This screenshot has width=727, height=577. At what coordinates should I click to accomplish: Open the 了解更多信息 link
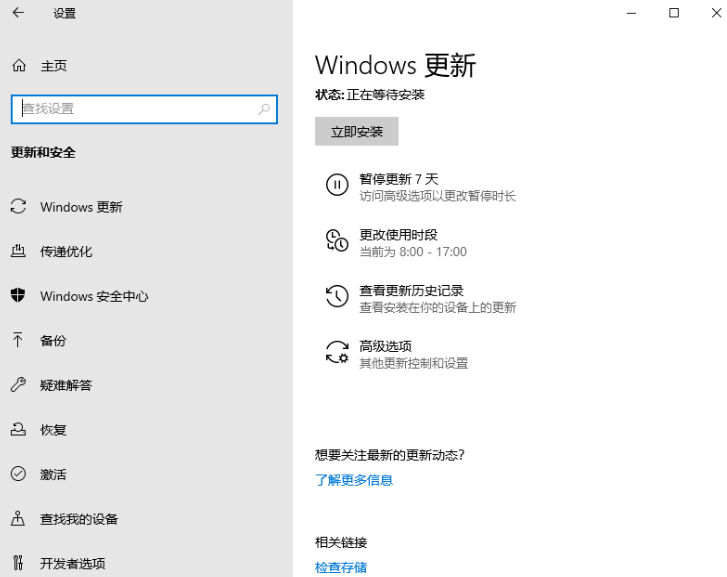(x=354, y=480)
